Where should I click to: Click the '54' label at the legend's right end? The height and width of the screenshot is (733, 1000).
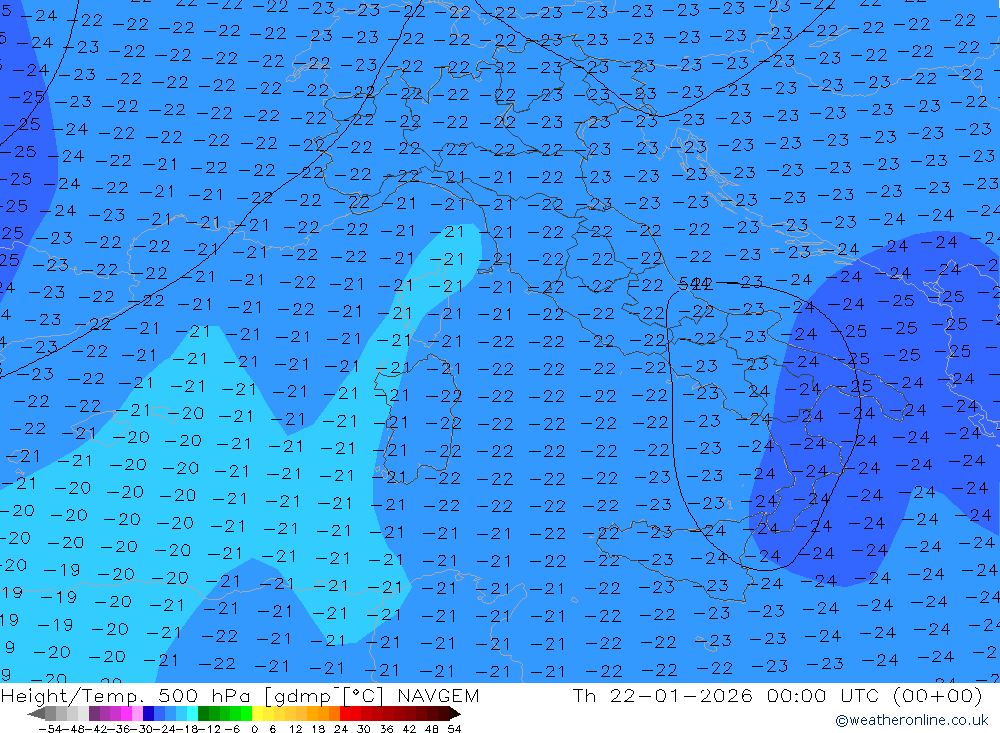click(x=454, y=729)
